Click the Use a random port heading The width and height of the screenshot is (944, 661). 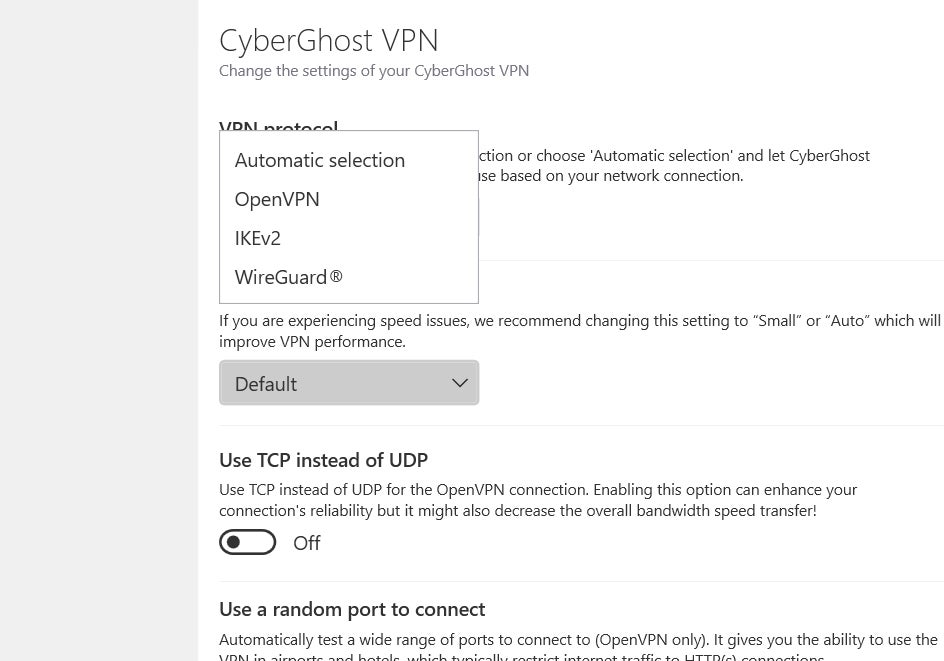click(x=352, y=609)
